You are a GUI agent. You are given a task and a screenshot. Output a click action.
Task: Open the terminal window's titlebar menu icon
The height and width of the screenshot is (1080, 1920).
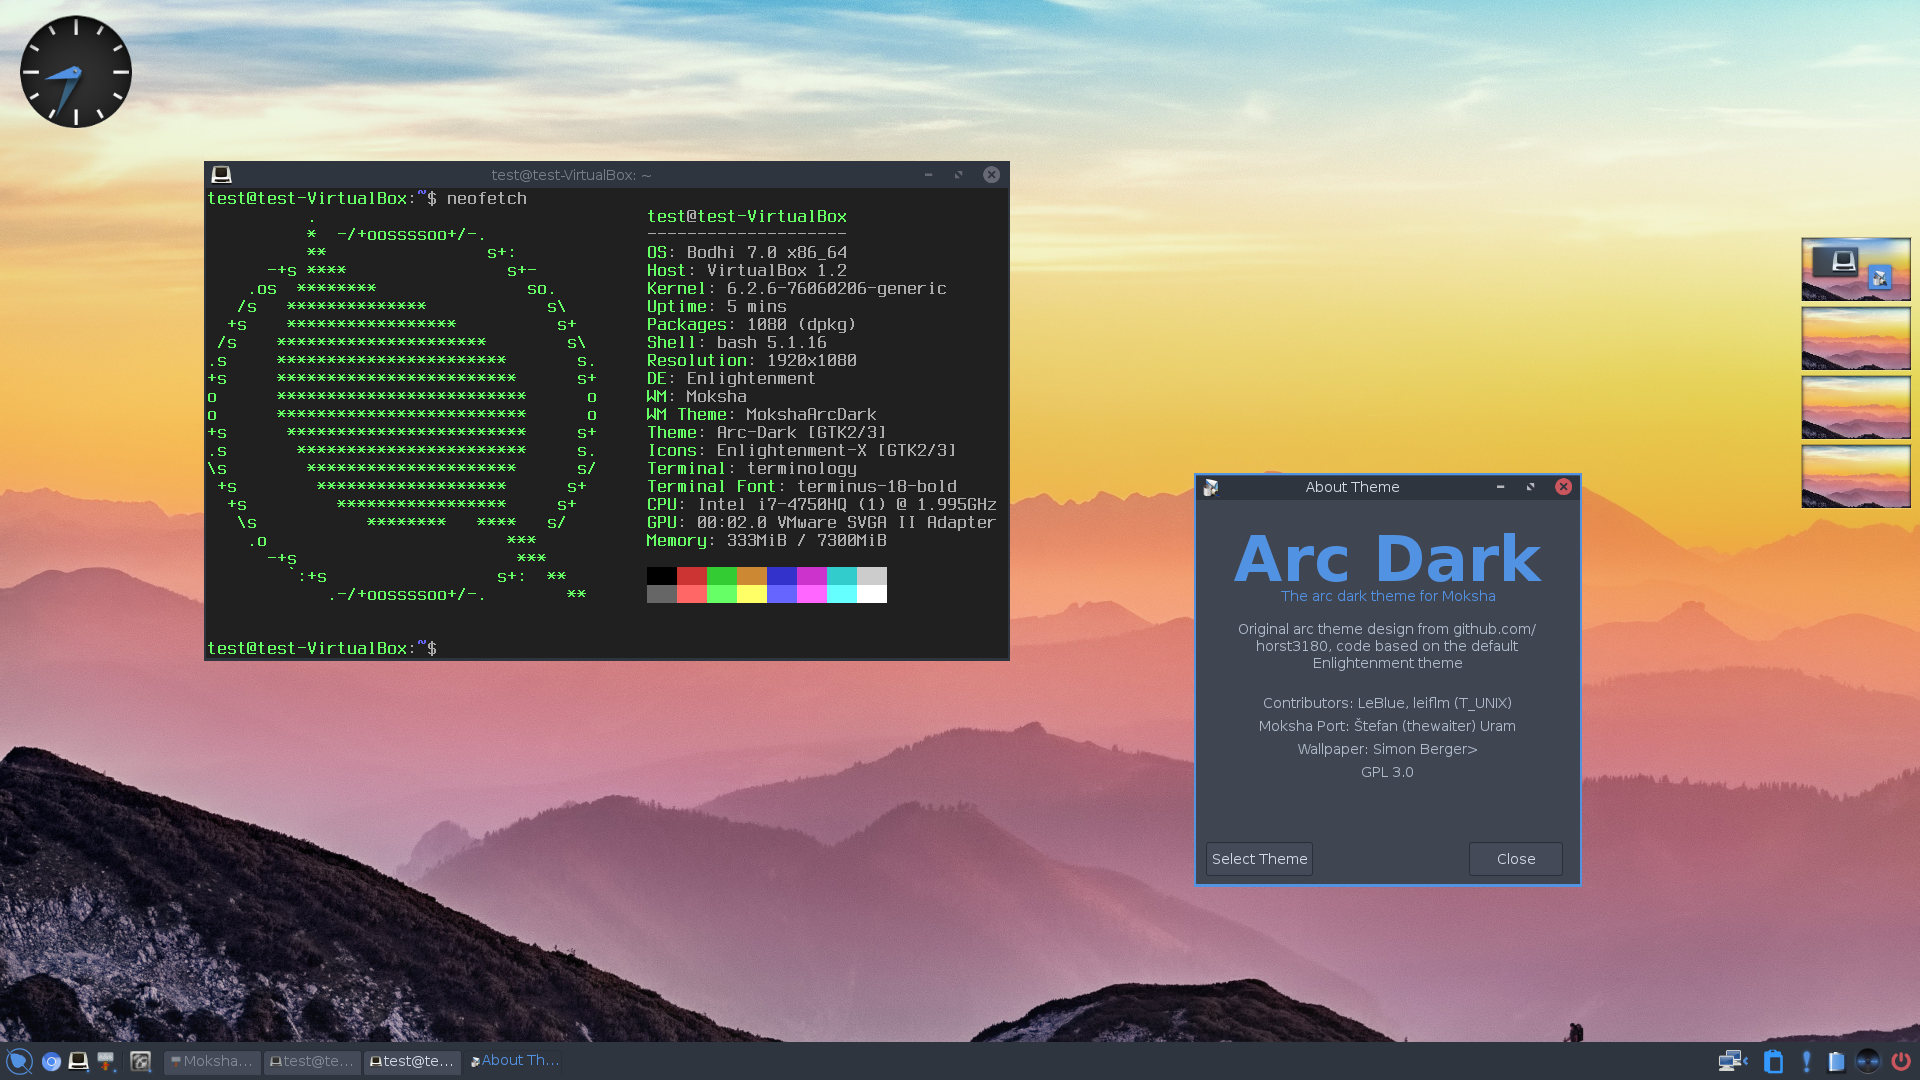(221, 175)
